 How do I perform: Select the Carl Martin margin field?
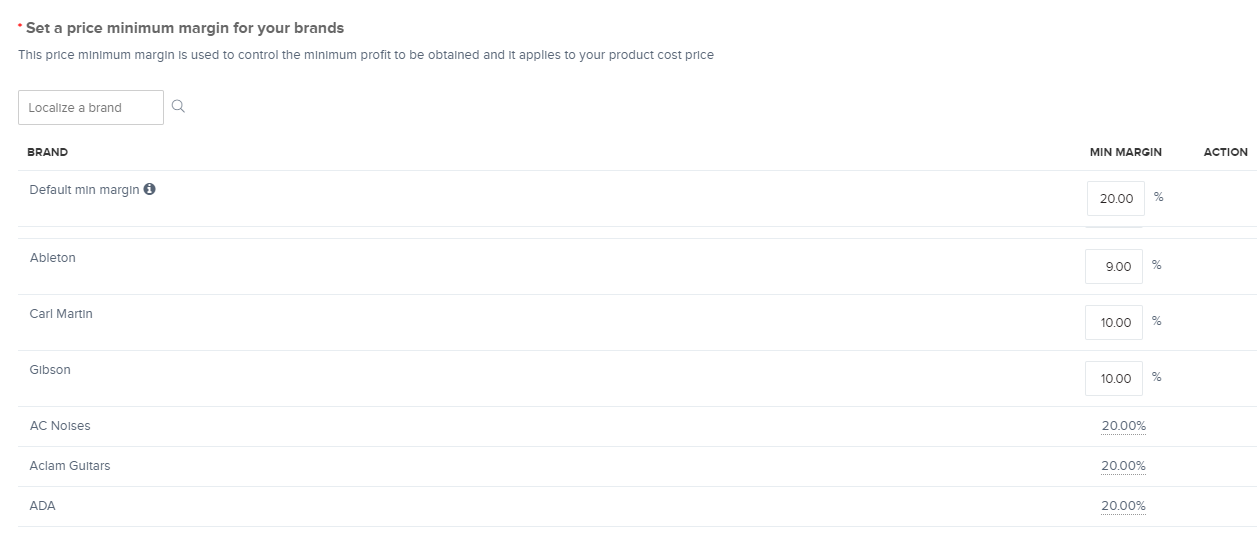[x=1114, y=322]
